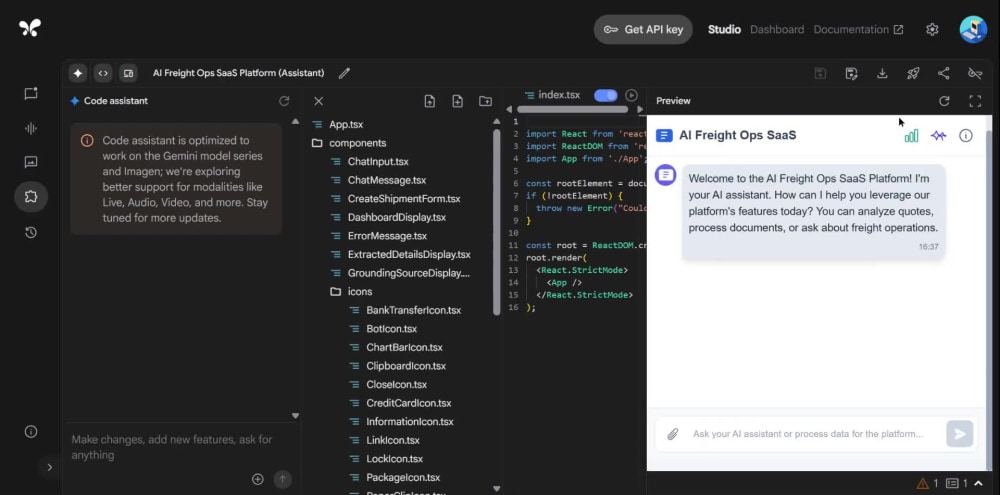Viewport: 1000px width, 495px height.
Task: Open the Chat icon in left sidebar
Action: (x=31, y=94)
